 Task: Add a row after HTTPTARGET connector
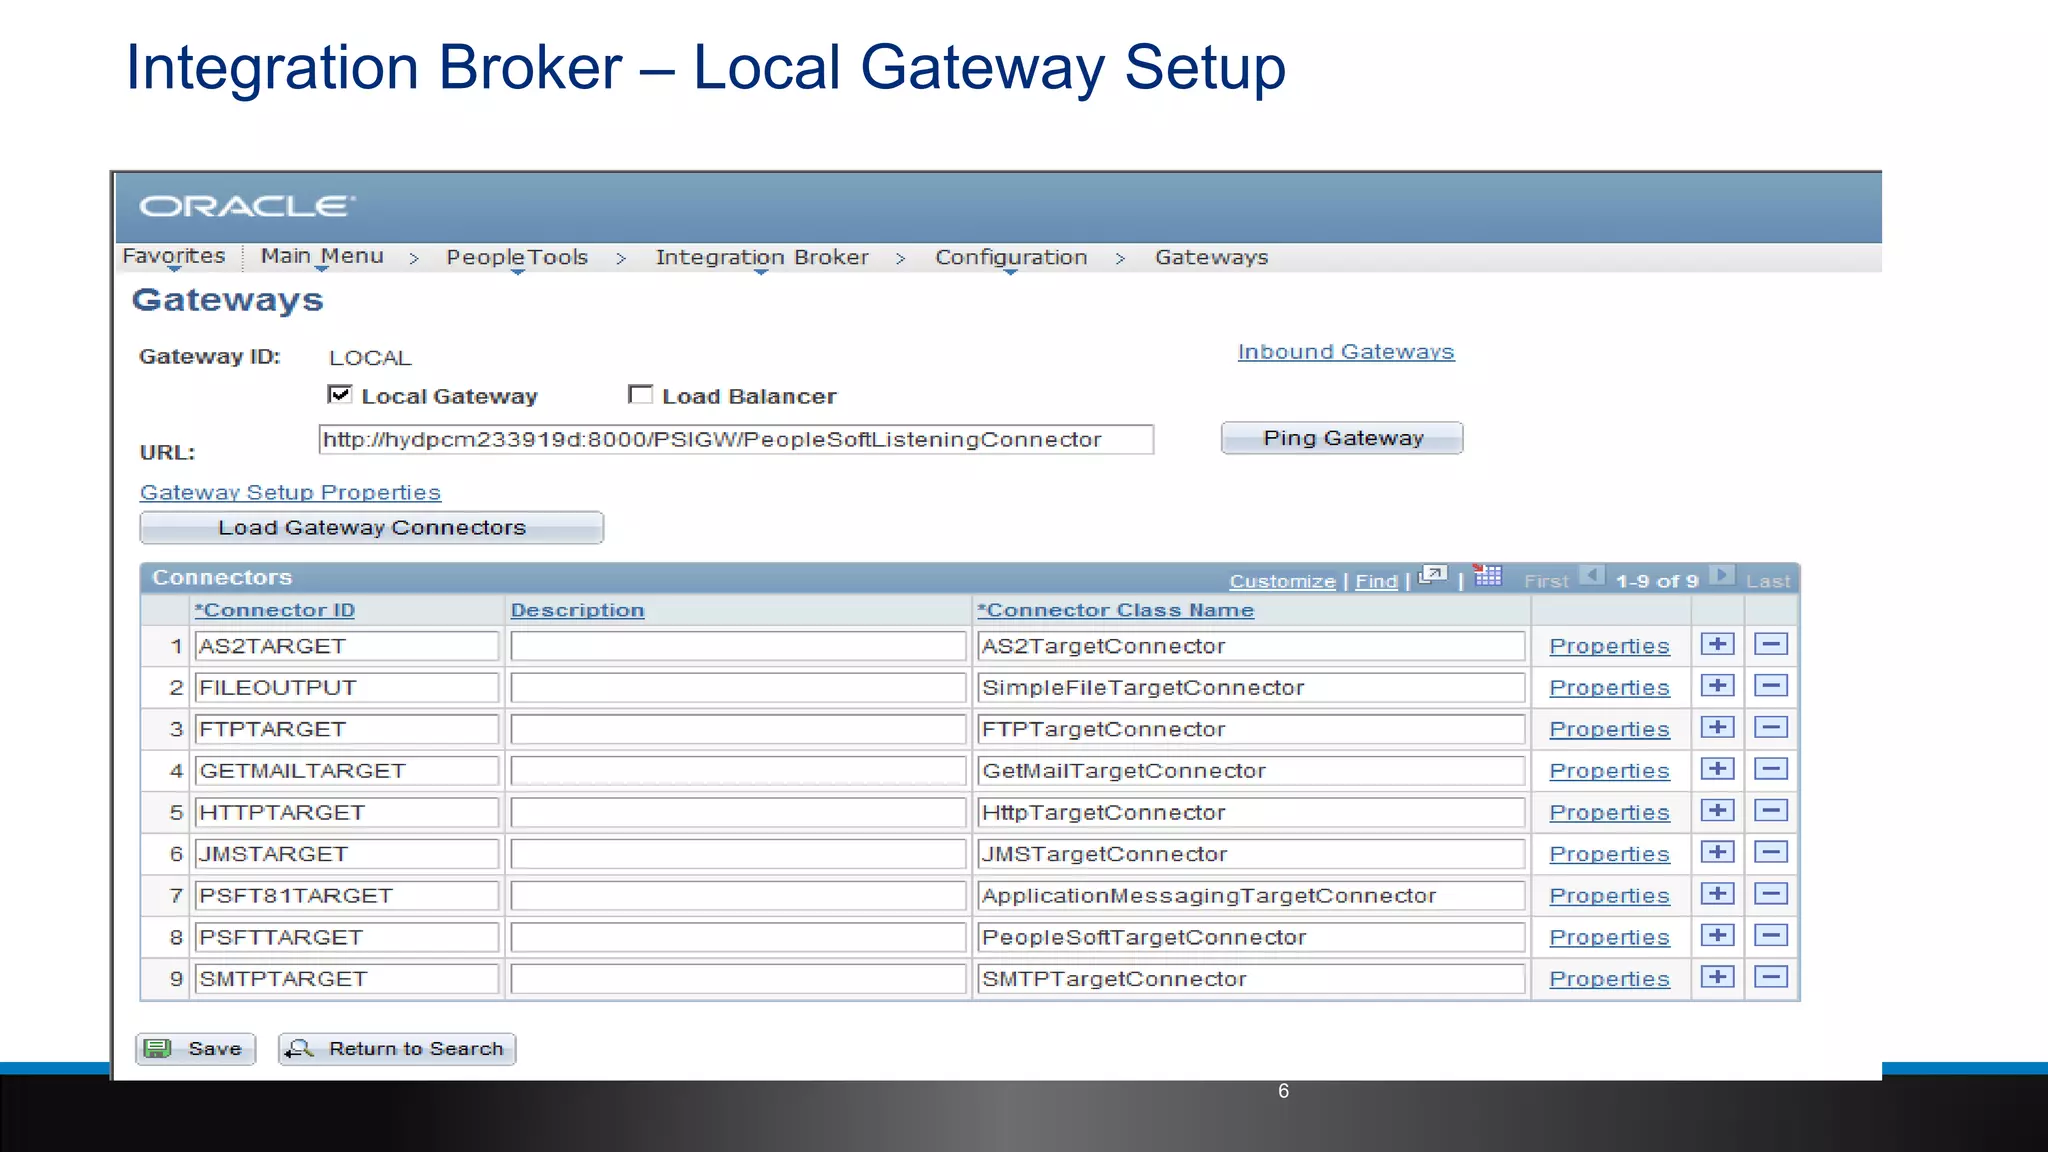point(1718,811)
